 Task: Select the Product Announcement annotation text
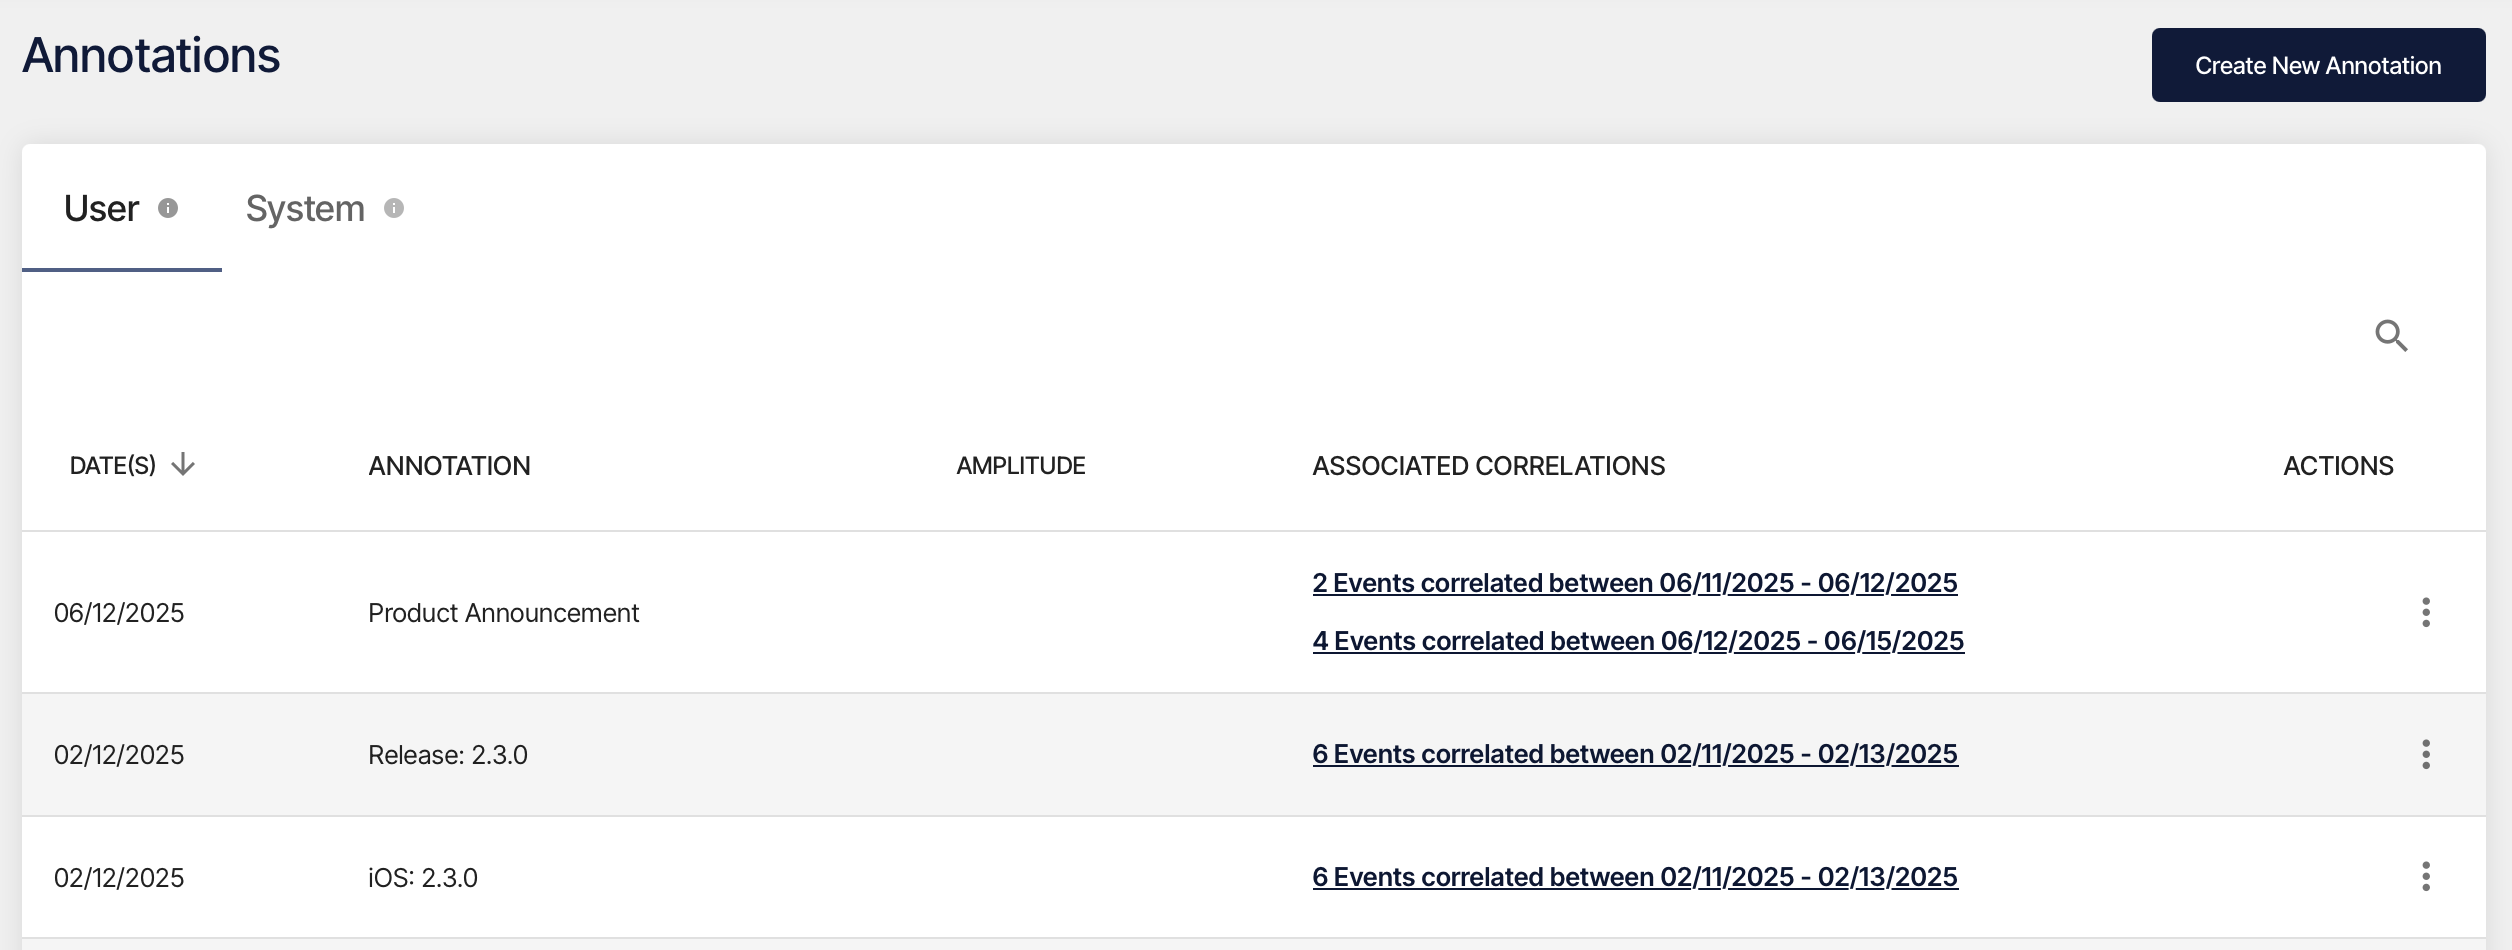503,613
